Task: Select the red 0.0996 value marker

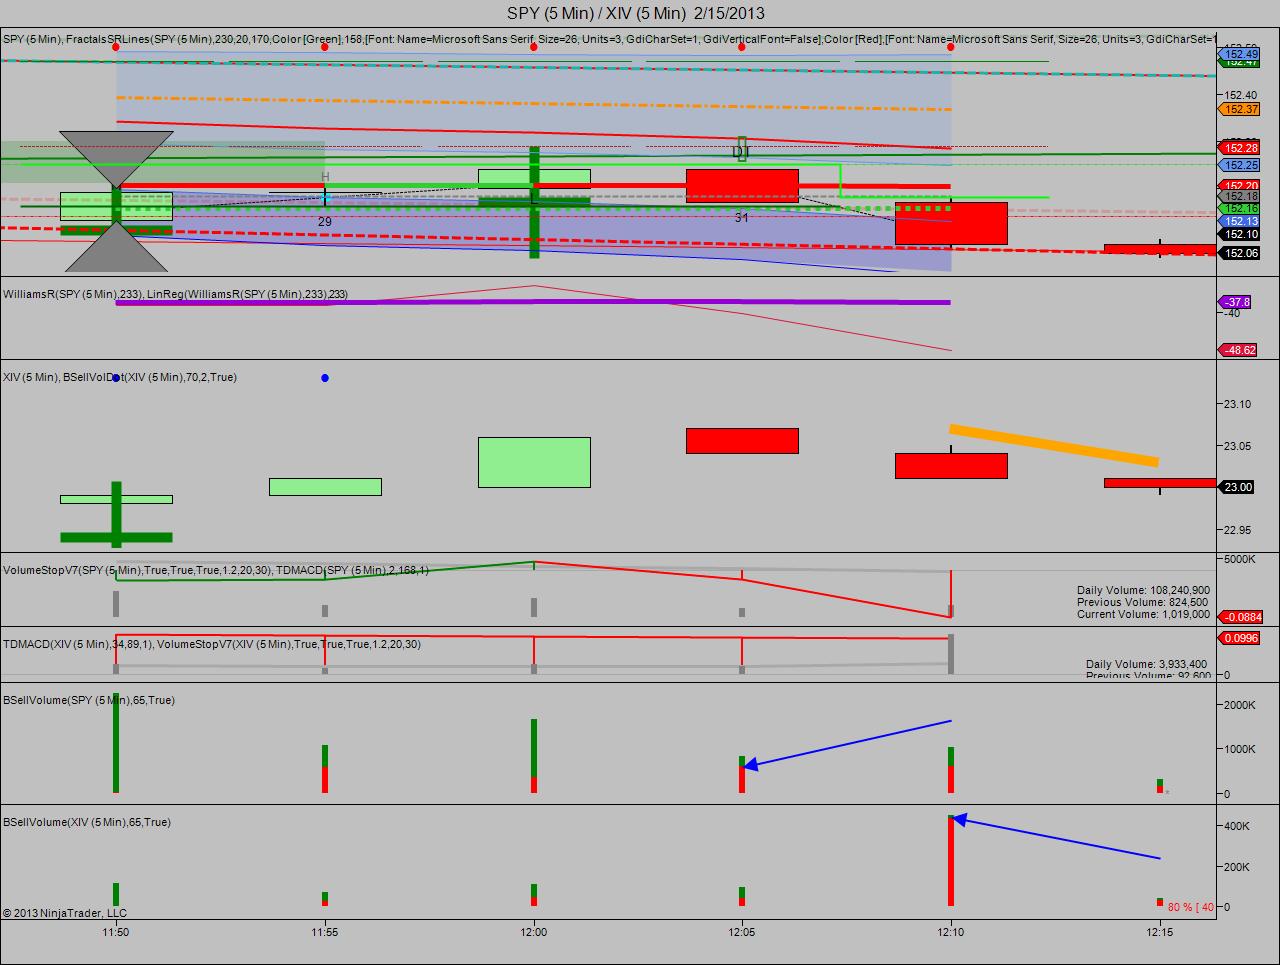Action: tap(1240, 638)
